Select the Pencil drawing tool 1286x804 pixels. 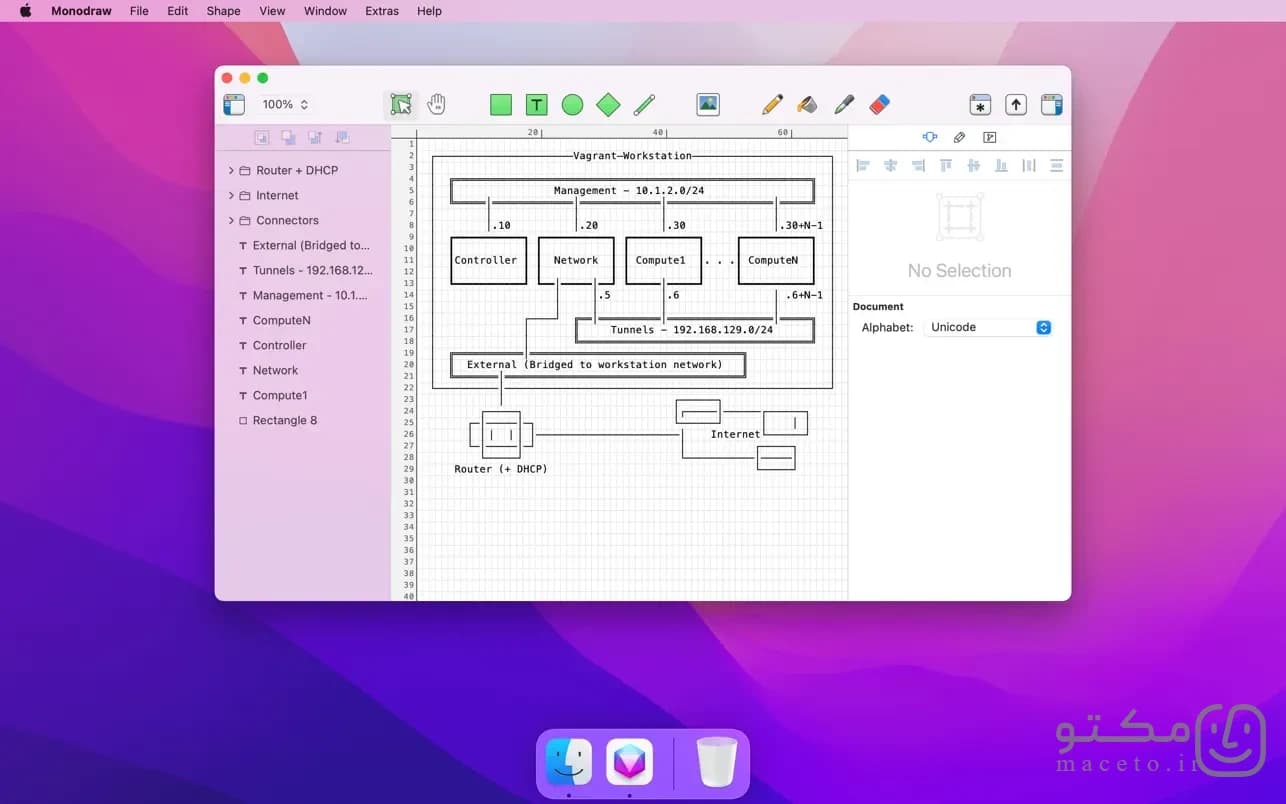[772, 104]
